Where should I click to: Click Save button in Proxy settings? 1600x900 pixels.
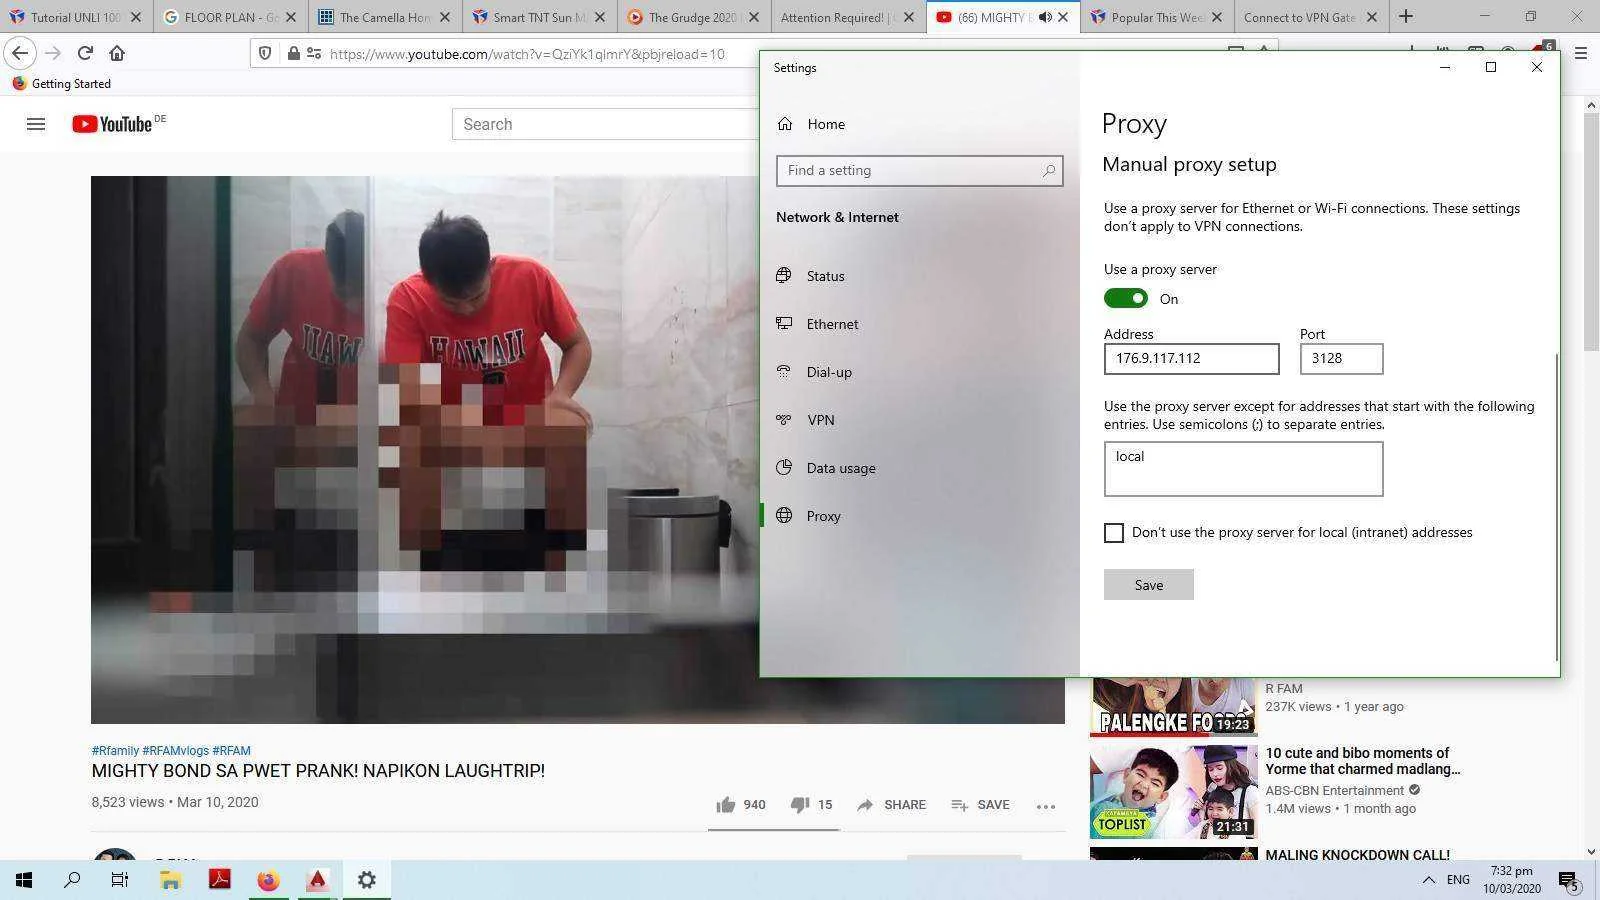pos(1148,585)
